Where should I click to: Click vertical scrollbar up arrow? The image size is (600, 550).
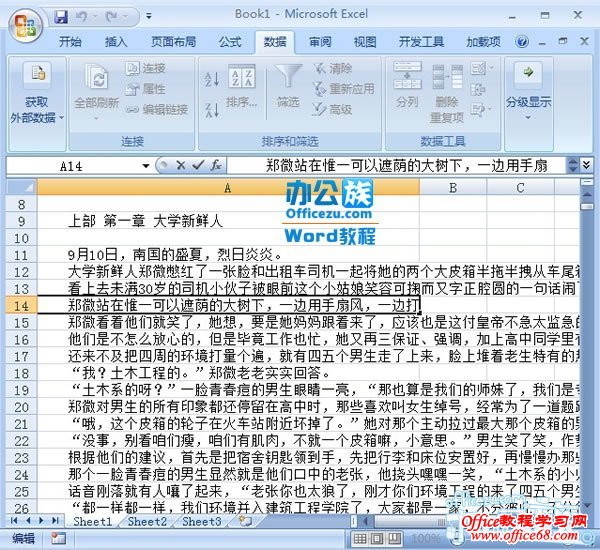click(x=587, y=195)
